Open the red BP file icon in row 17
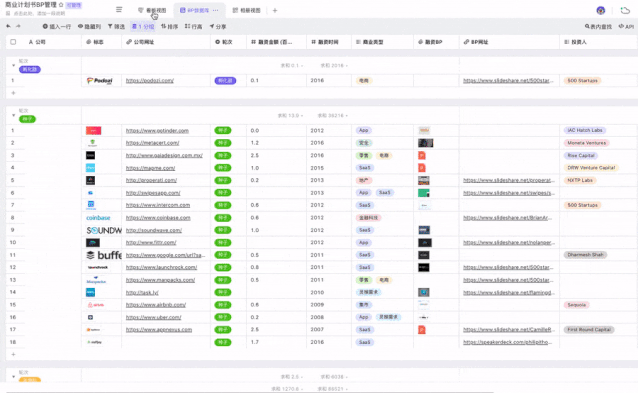 coord(422,330)
